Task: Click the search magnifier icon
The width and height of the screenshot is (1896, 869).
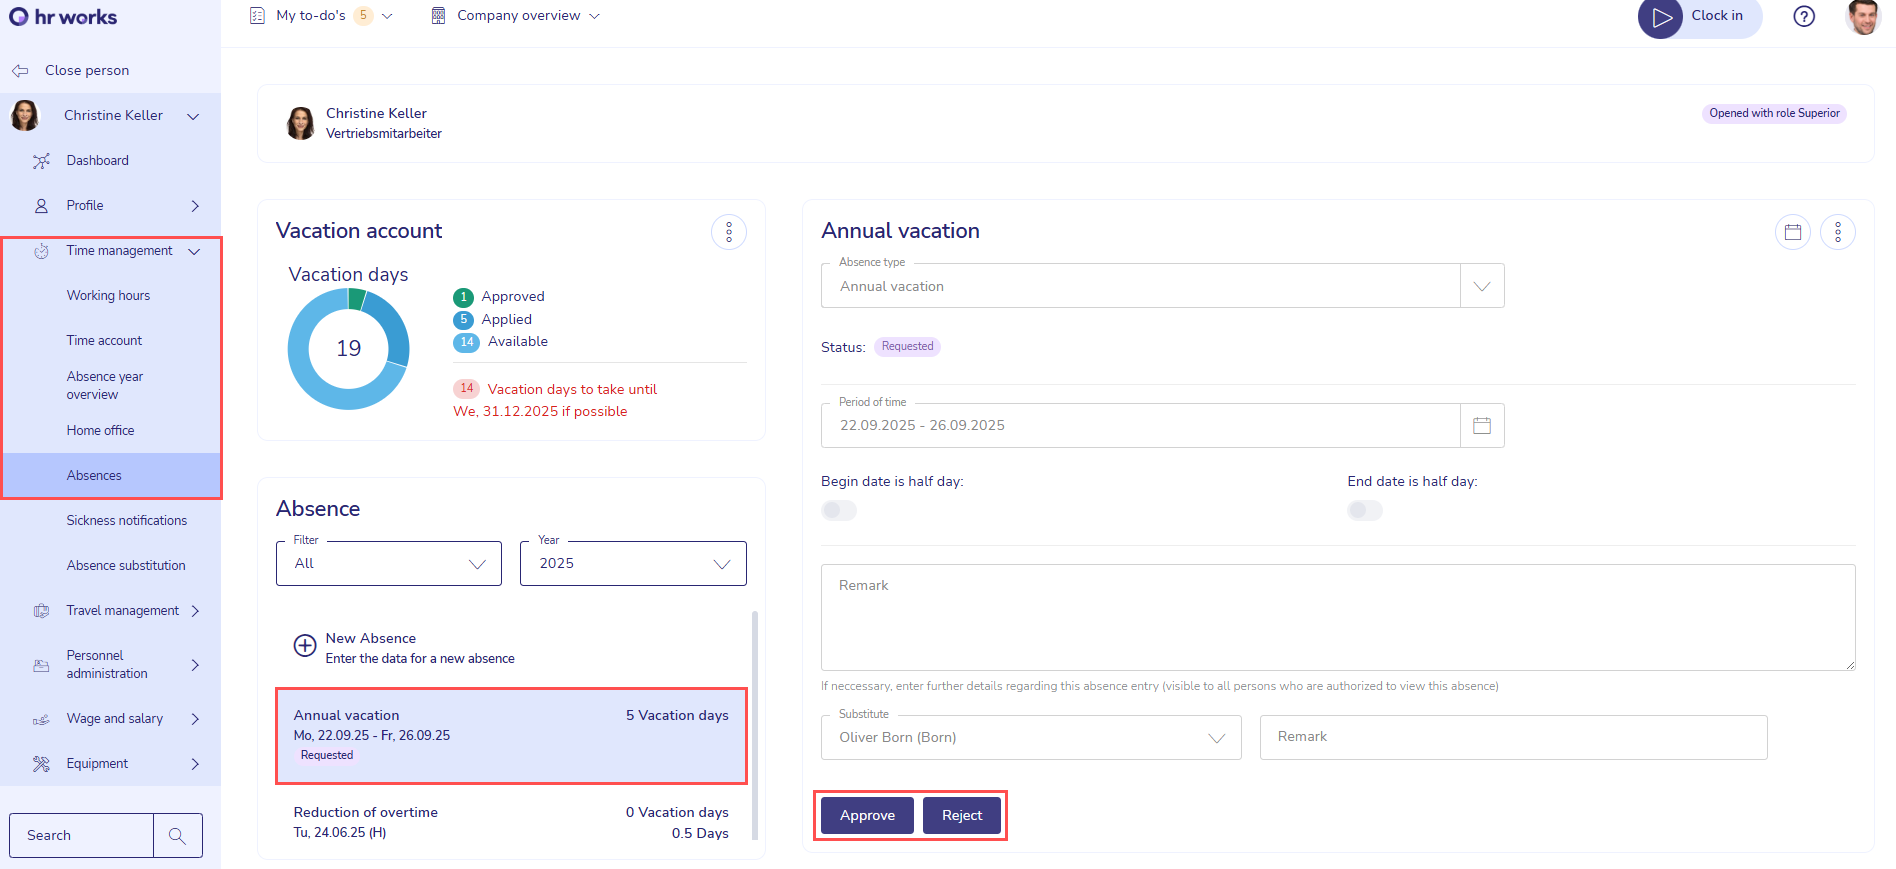Action: click(x=177, y=836)
